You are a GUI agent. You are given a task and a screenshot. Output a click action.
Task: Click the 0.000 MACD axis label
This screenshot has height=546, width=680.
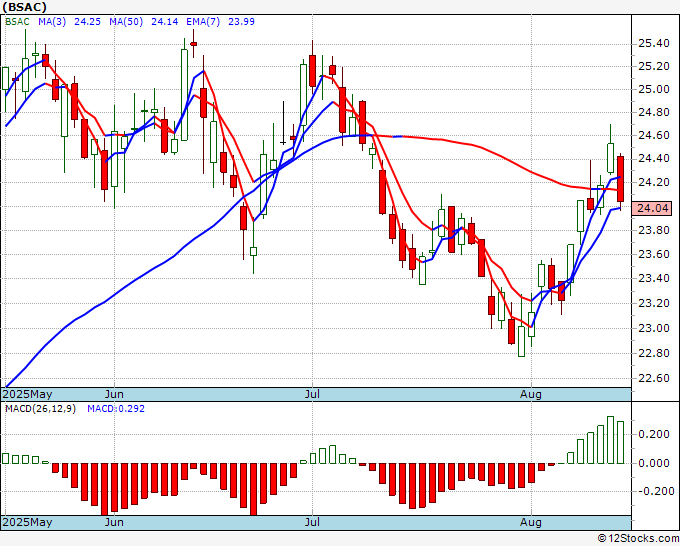pyautogui.click(x=654, y=463)
